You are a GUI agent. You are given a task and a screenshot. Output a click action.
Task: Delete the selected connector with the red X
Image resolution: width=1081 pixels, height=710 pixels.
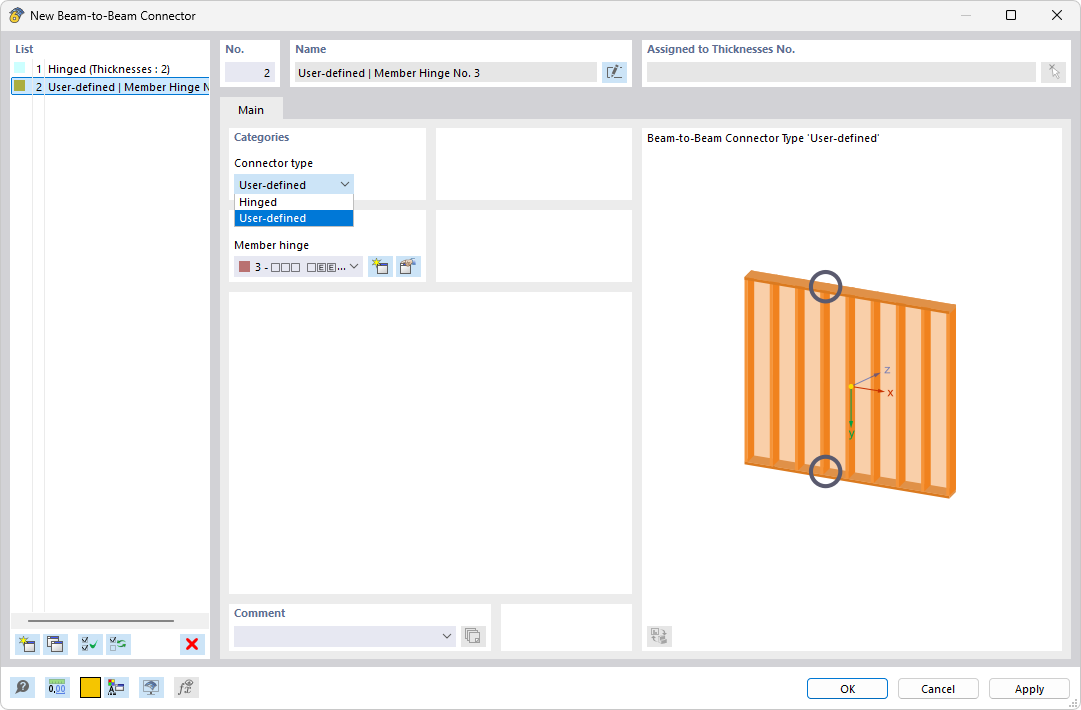(191, 644)
